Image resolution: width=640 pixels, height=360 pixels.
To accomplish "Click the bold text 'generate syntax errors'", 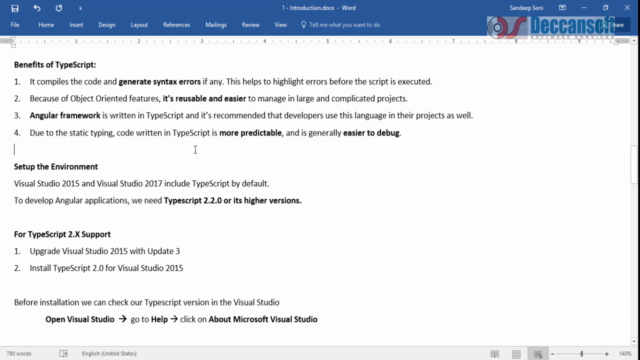I will click(160, 82).
